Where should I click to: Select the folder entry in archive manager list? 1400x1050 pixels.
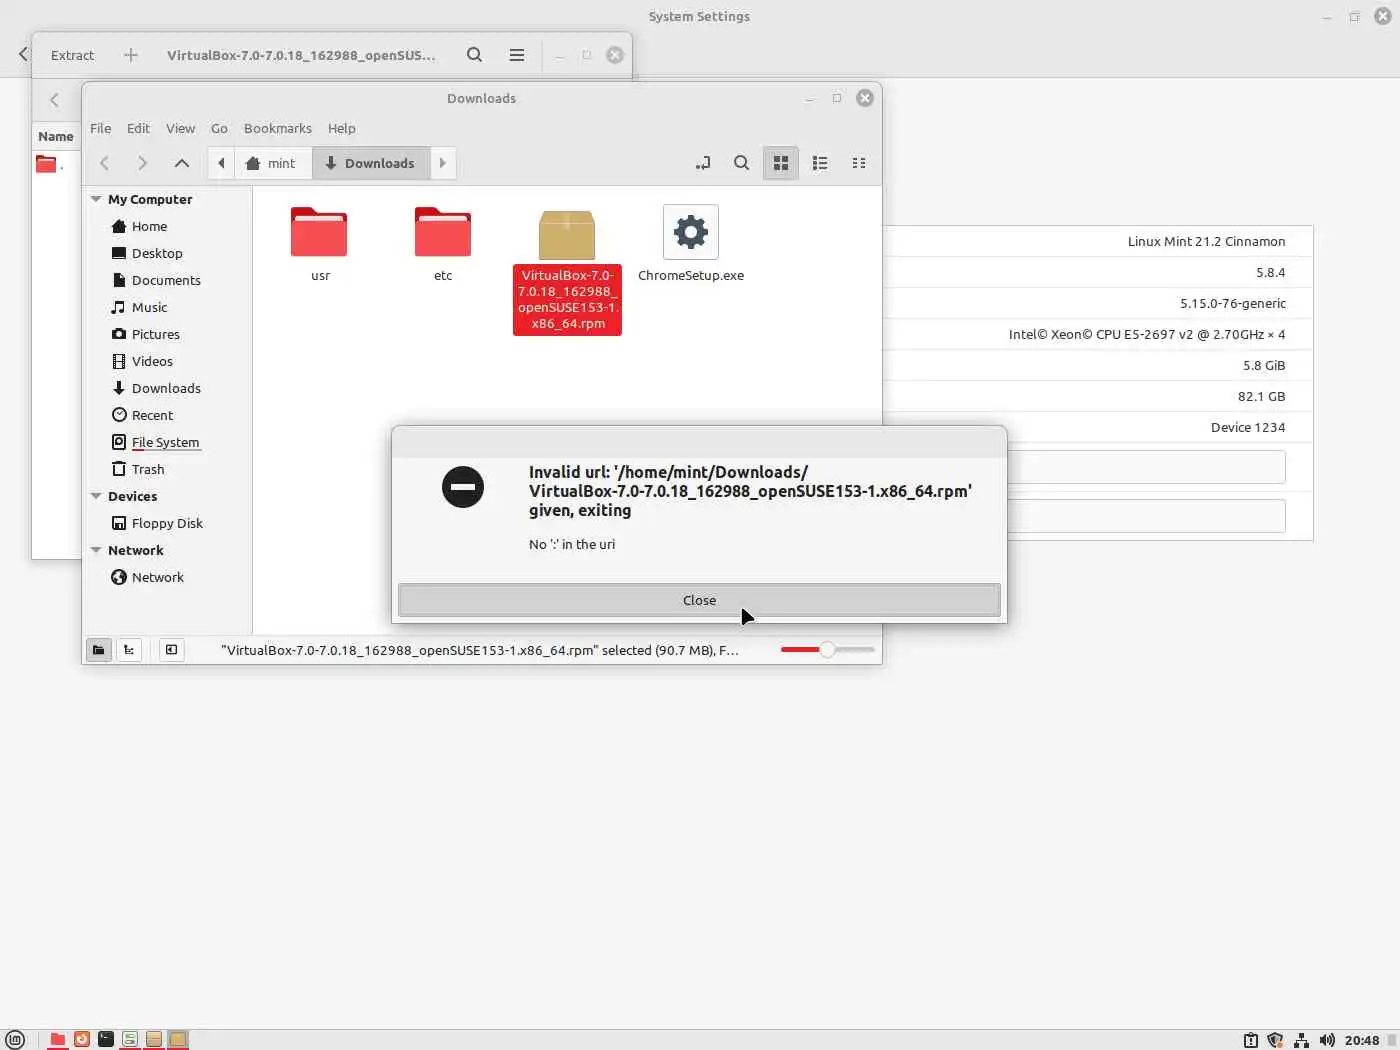(x=48, y=164)
